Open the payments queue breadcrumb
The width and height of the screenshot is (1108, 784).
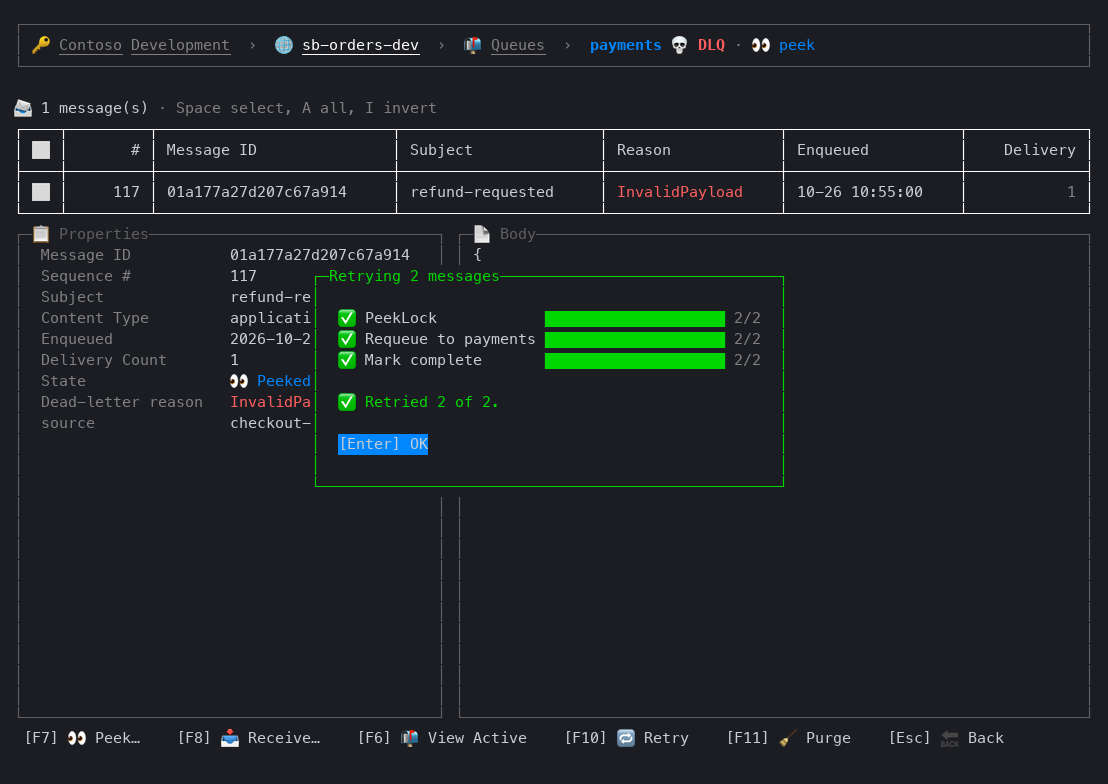click(x=625, y=45)
